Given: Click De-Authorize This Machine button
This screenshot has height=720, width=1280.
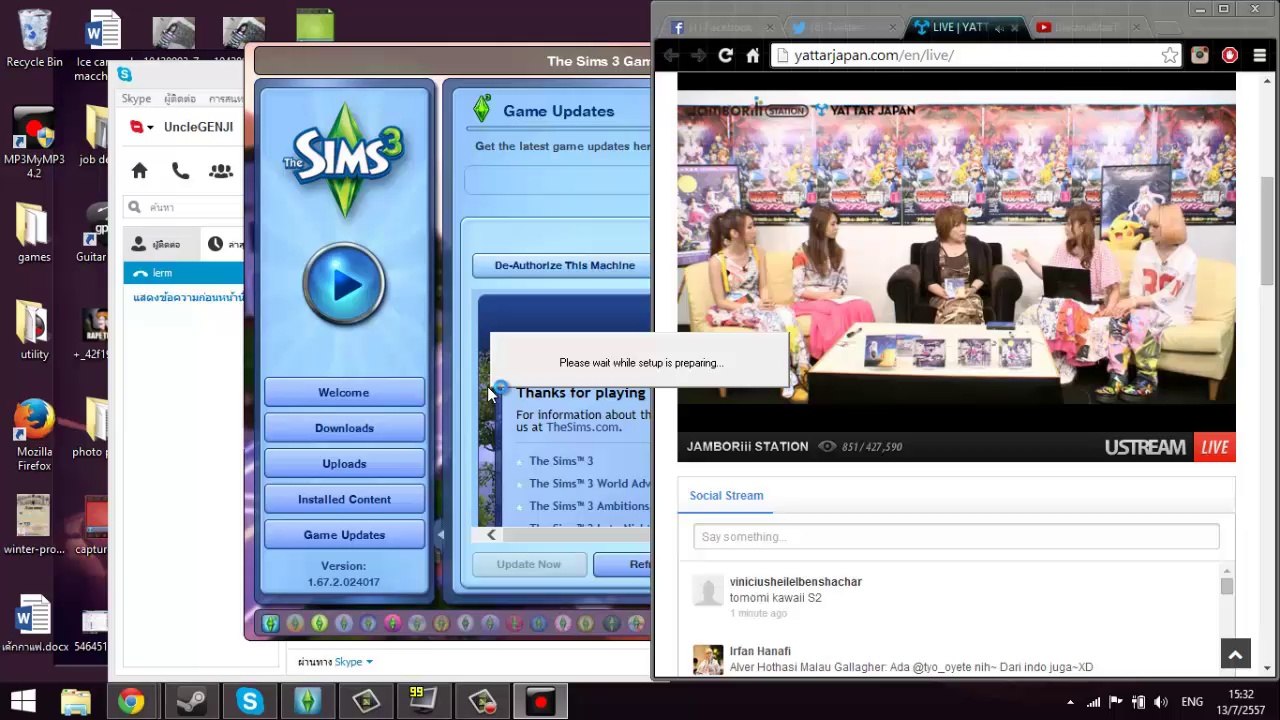Looking at the screenshot, I should coord(564,265).
